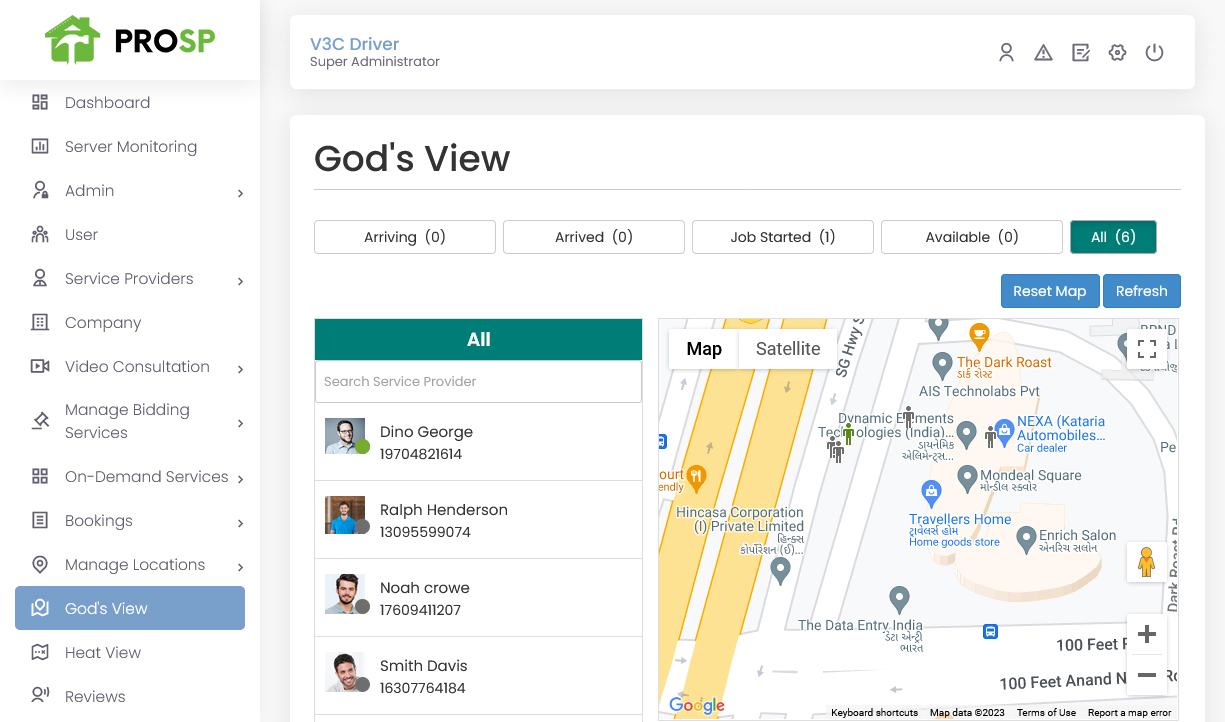Click the Service Providers person icon
Screen dimensions: 1225x722
(x=40, y=278)
